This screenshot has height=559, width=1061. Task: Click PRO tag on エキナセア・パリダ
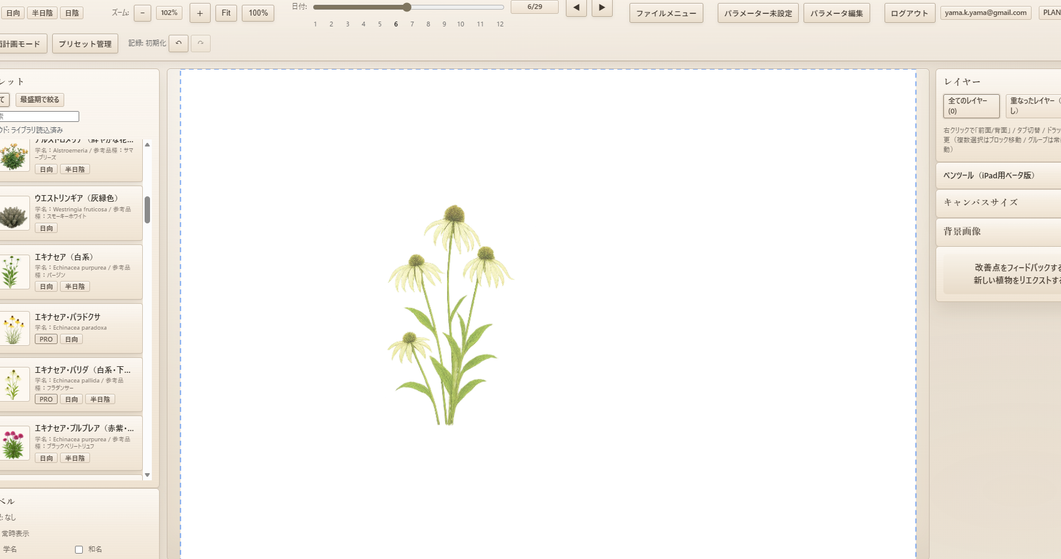tap(45, 399)
